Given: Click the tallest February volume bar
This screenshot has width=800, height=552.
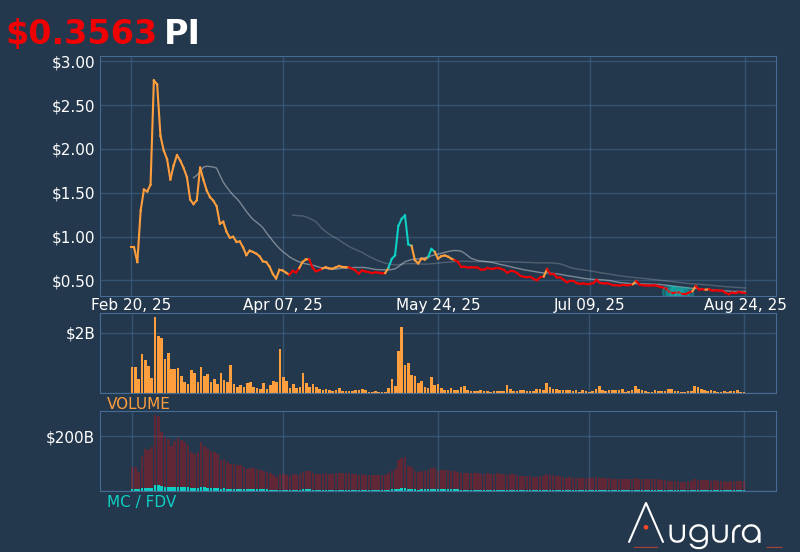Looking at the screenshot, I should (x=155, y=355).
